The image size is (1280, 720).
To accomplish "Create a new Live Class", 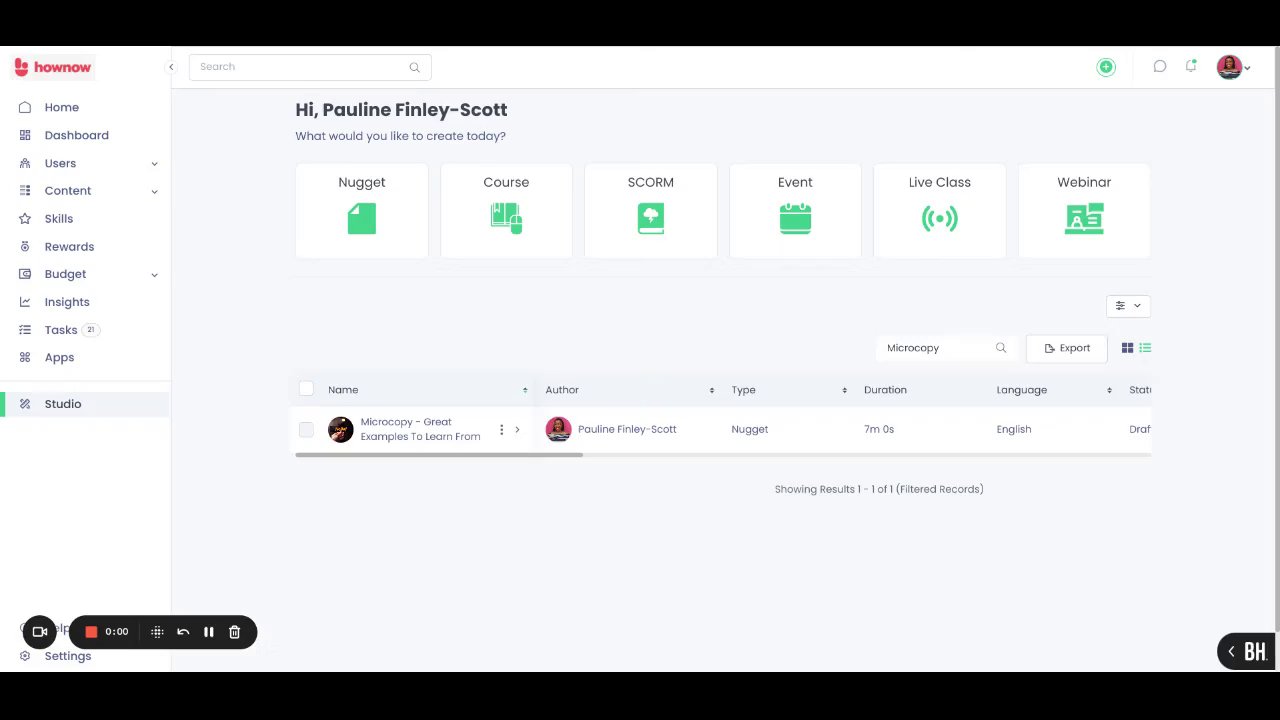I will click(940, 211).
